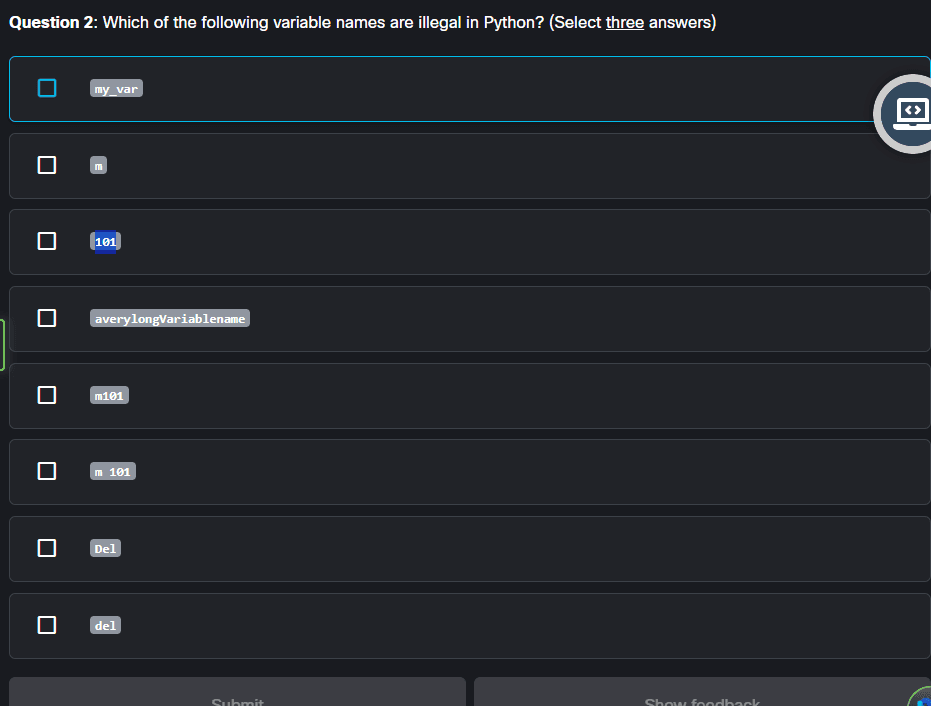
Task: Select the "m101" answer checkbox
Action: (x=46, y=394)
